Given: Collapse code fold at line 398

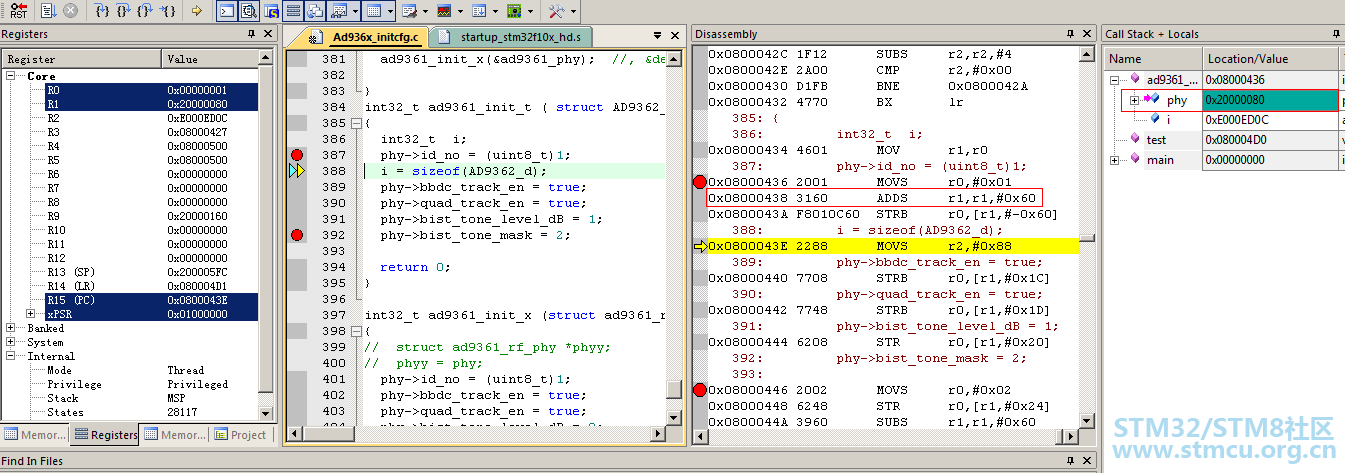Looking at the screenshot, I should pyautogui.click(x=355, y=331).
